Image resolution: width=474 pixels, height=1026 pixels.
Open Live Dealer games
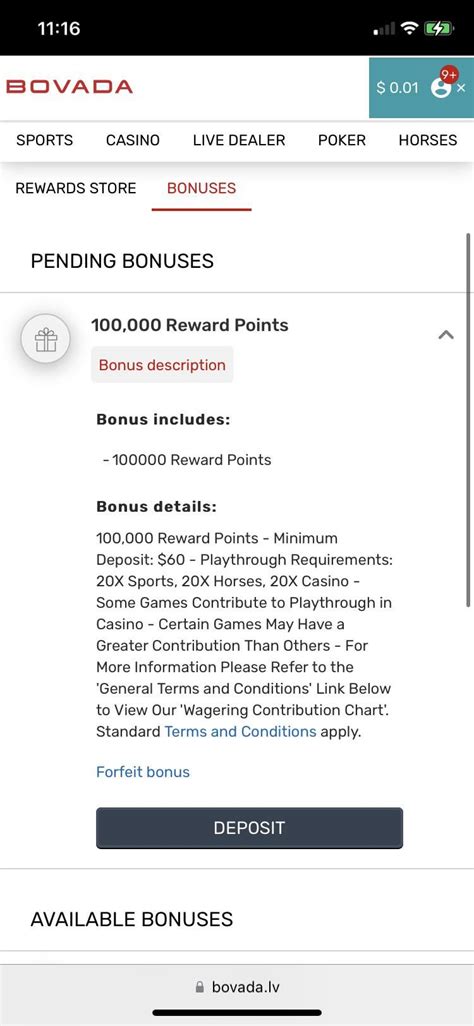(x=239, y=140)
